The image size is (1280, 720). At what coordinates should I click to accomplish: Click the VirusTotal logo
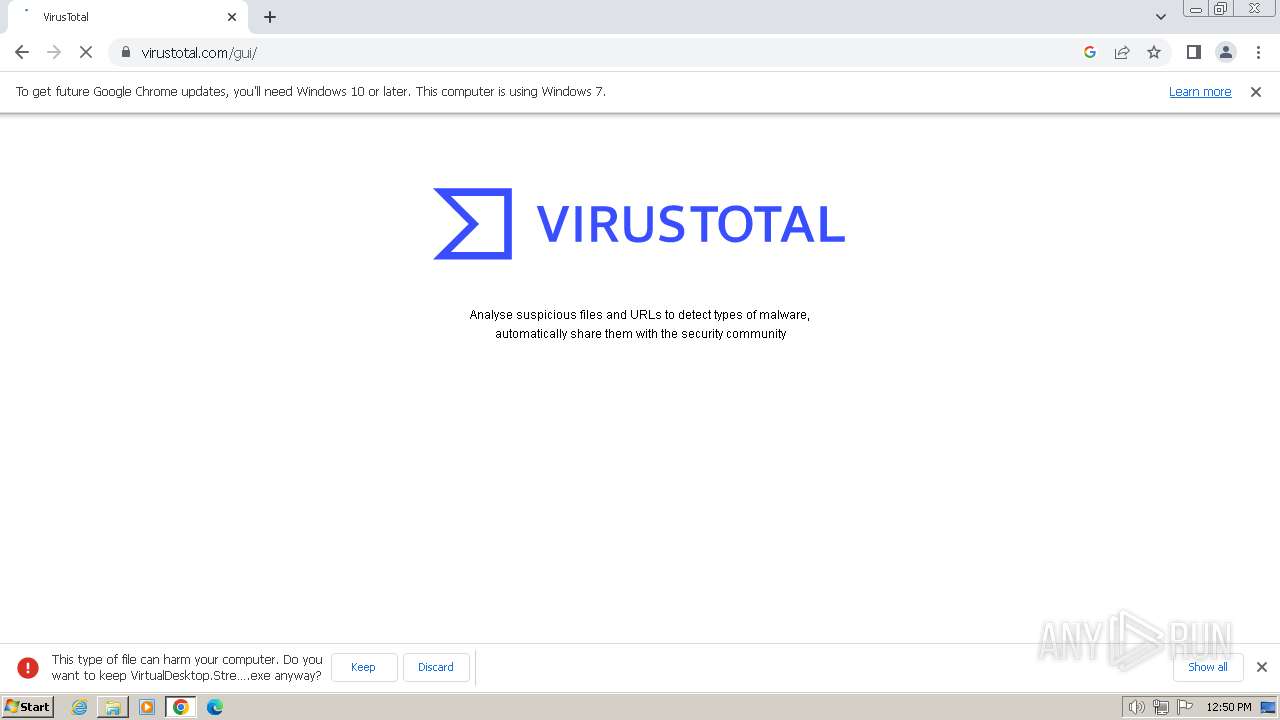point(639,224)
